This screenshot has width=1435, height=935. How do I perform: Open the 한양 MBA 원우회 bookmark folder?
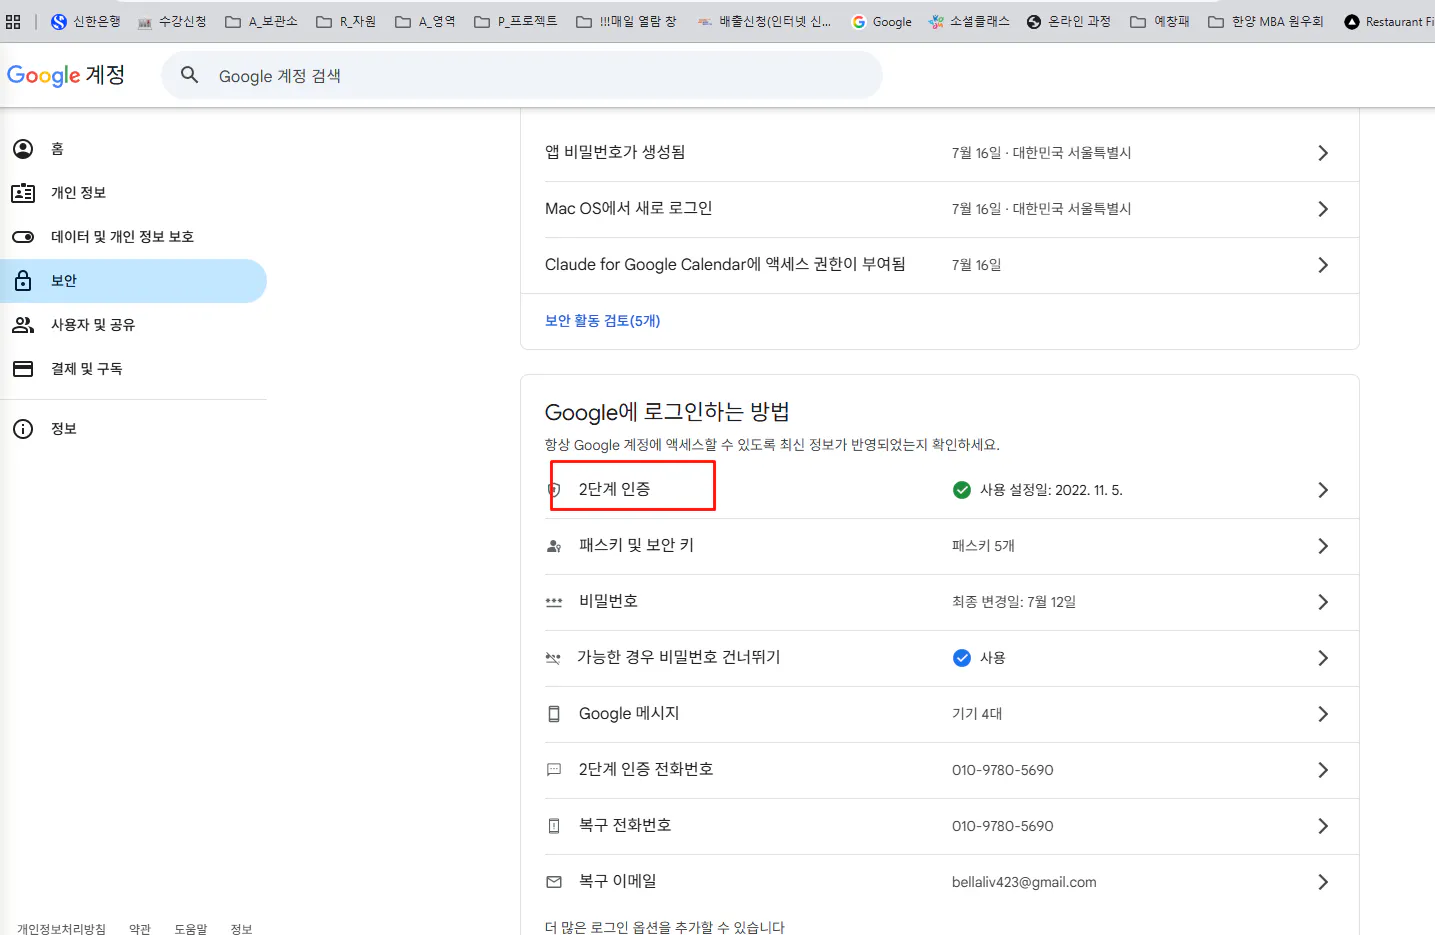click(1266, 21)
